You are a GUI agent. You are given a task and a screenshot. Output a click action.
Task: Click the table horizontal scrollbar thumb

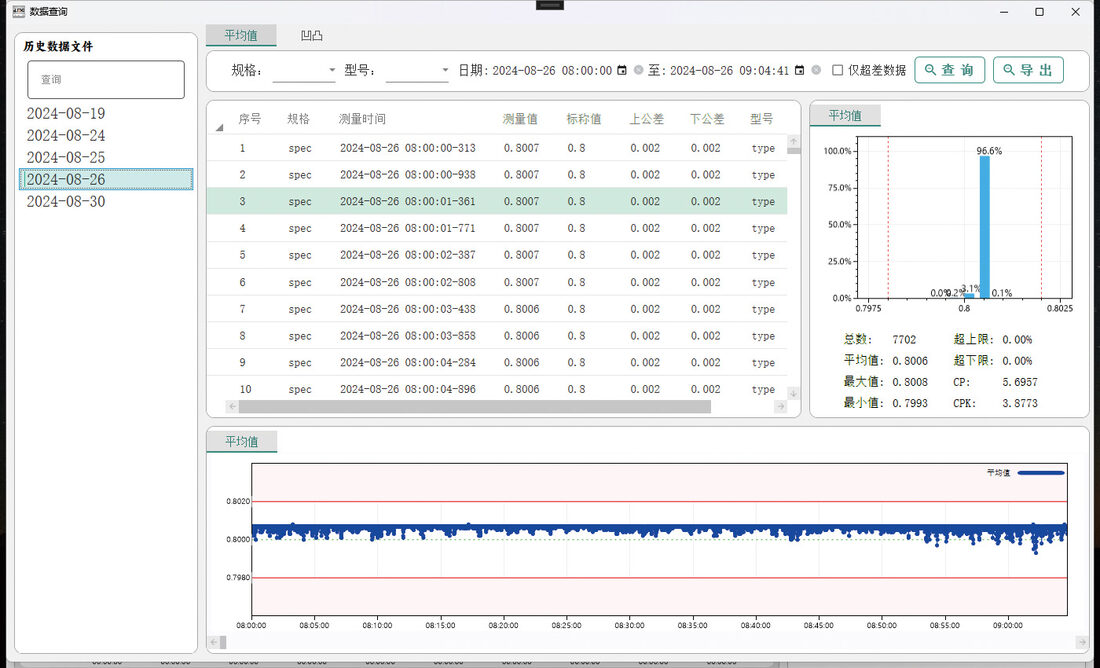click(x=474, y=406)
